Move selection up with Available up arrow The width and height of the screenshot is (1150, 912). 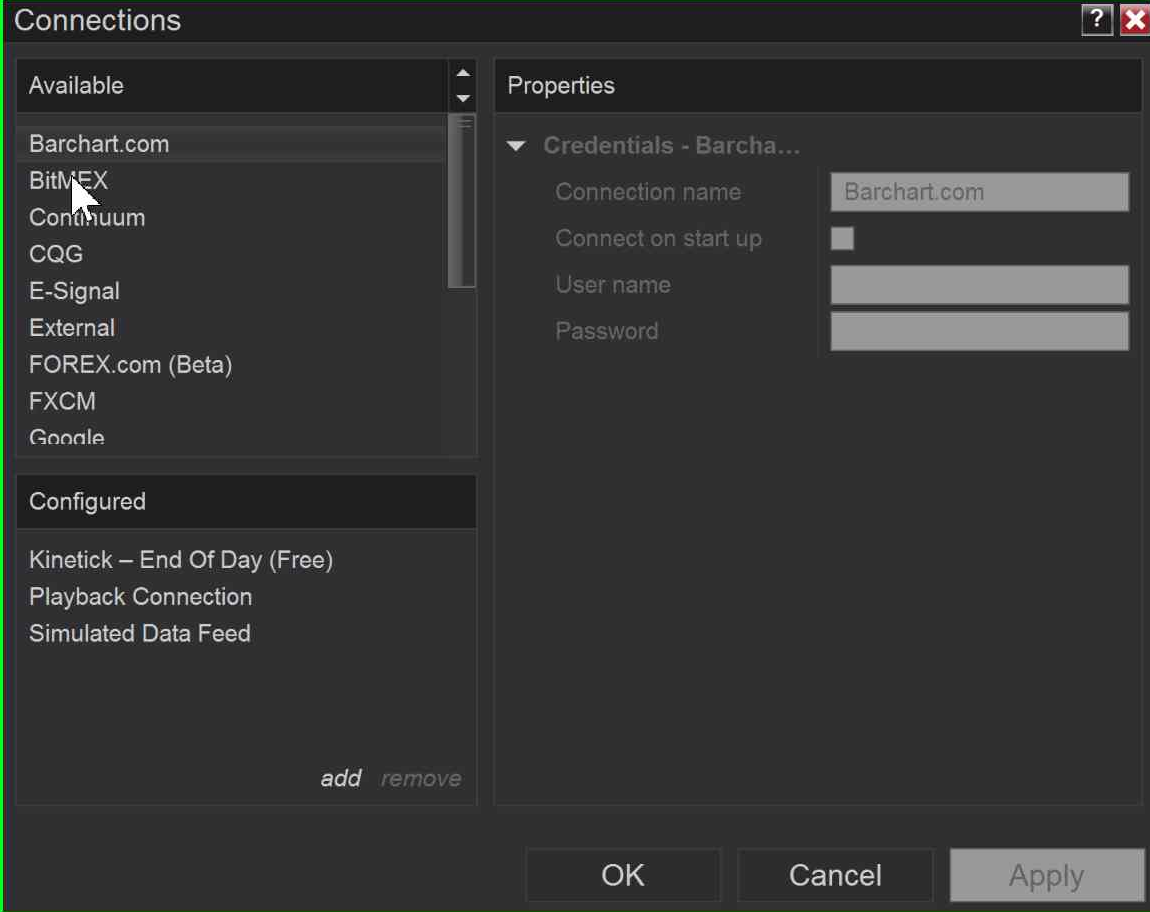[463, 73]
